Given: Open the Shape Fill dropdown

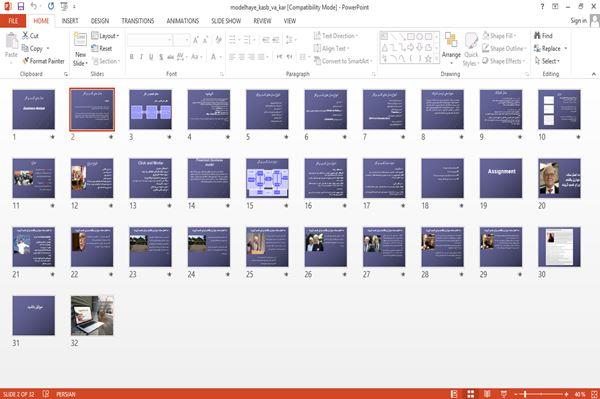Looking at the screenshot, I should tap(499, 36).
